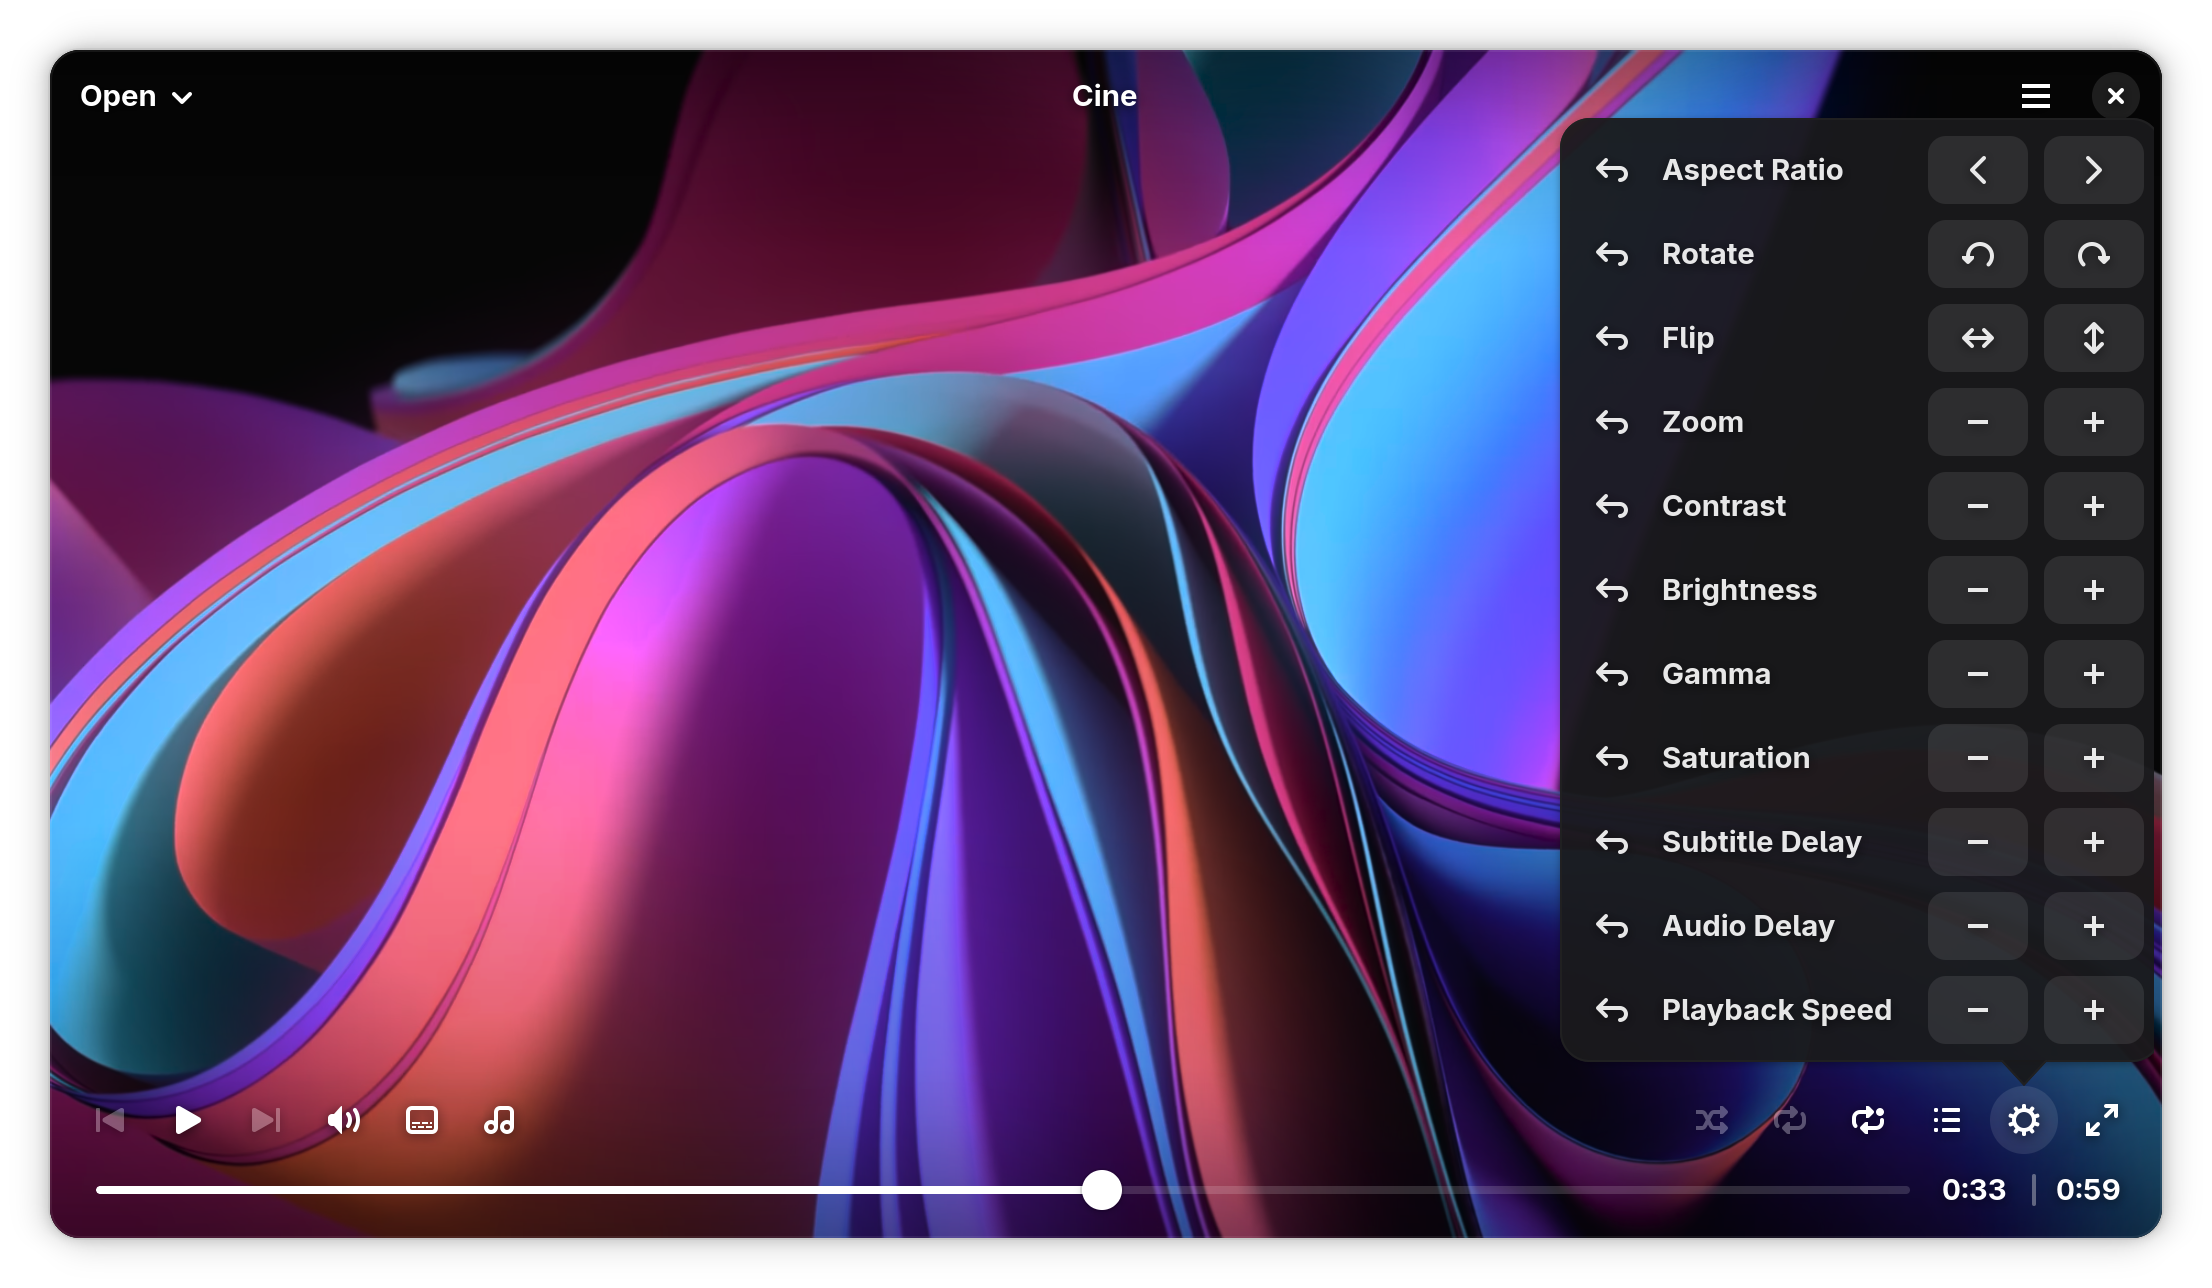Open the audio track music-note icon
The width and height of the screenshot is (2212, 1288).
click(x=499, y=1120)
